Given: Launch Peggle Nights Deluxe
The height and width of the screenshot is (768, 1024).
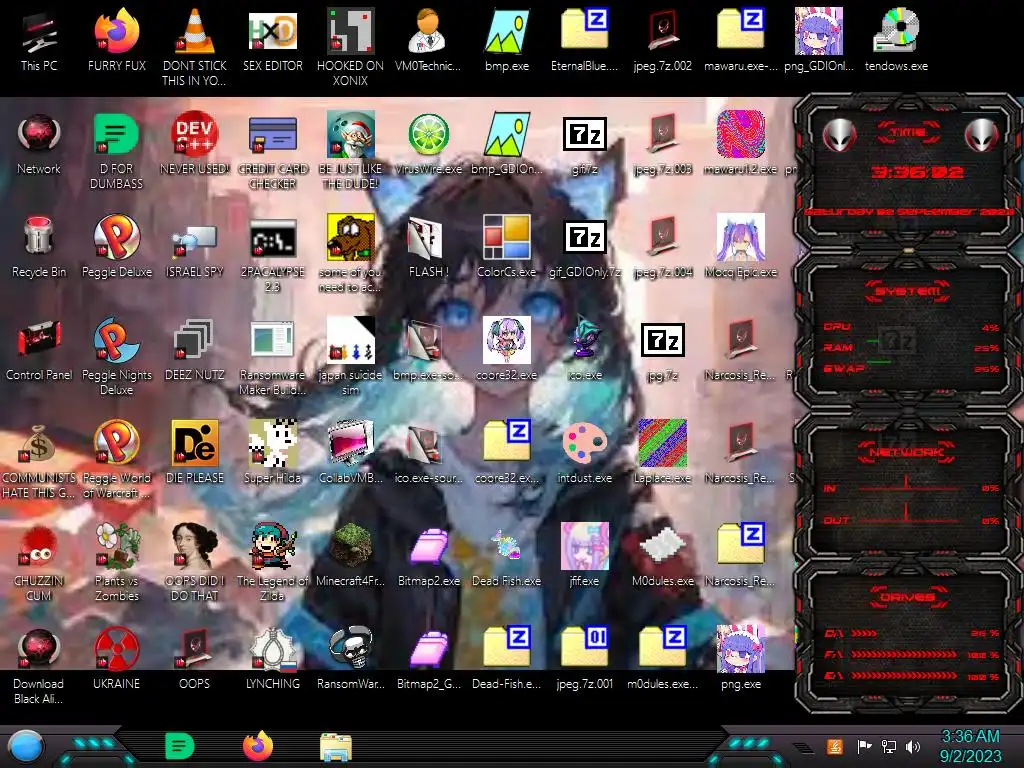Looking at the screenshot, I should point(117,357).
